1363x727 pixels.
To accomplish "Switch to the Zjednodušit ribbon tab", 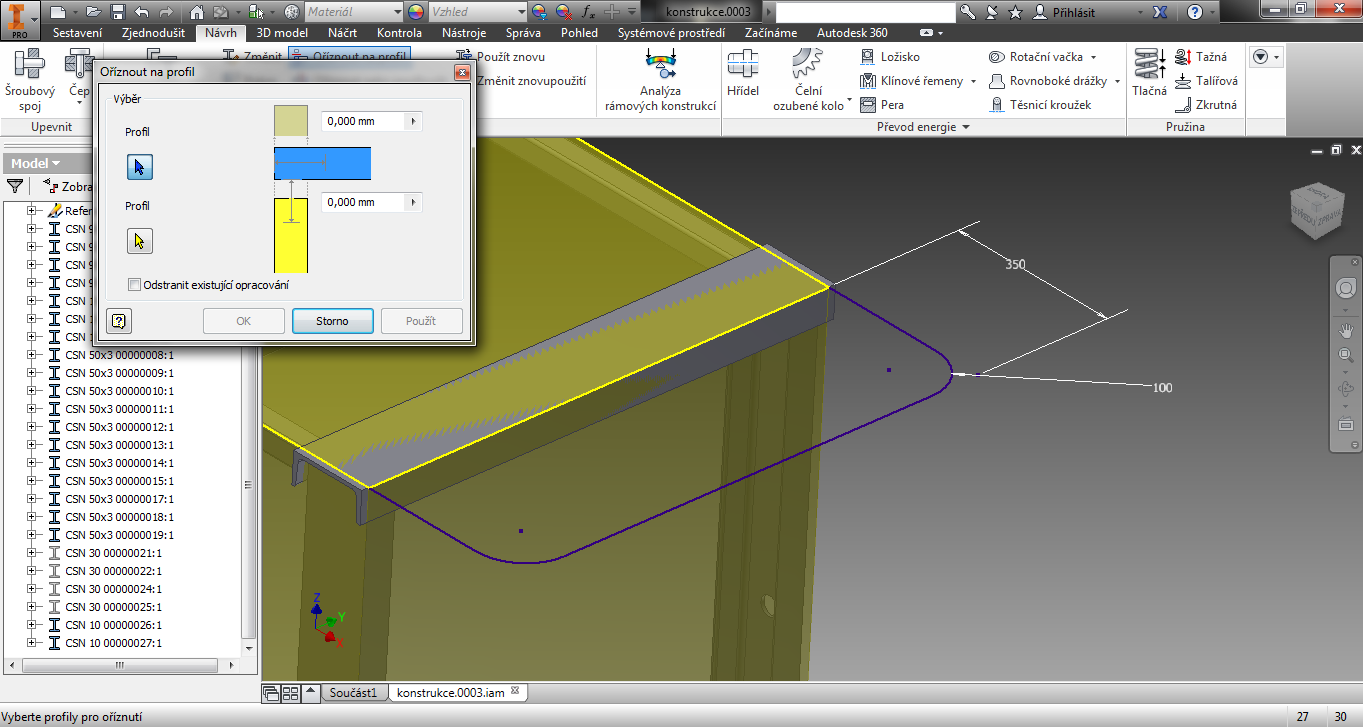I will 152,33.
